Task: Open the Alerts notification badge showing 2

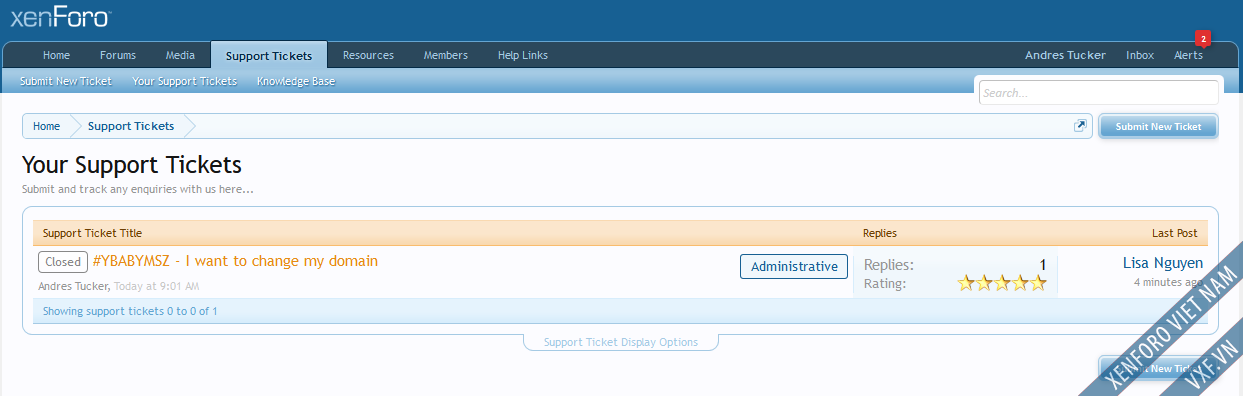Action: (x=1203, y=38)
